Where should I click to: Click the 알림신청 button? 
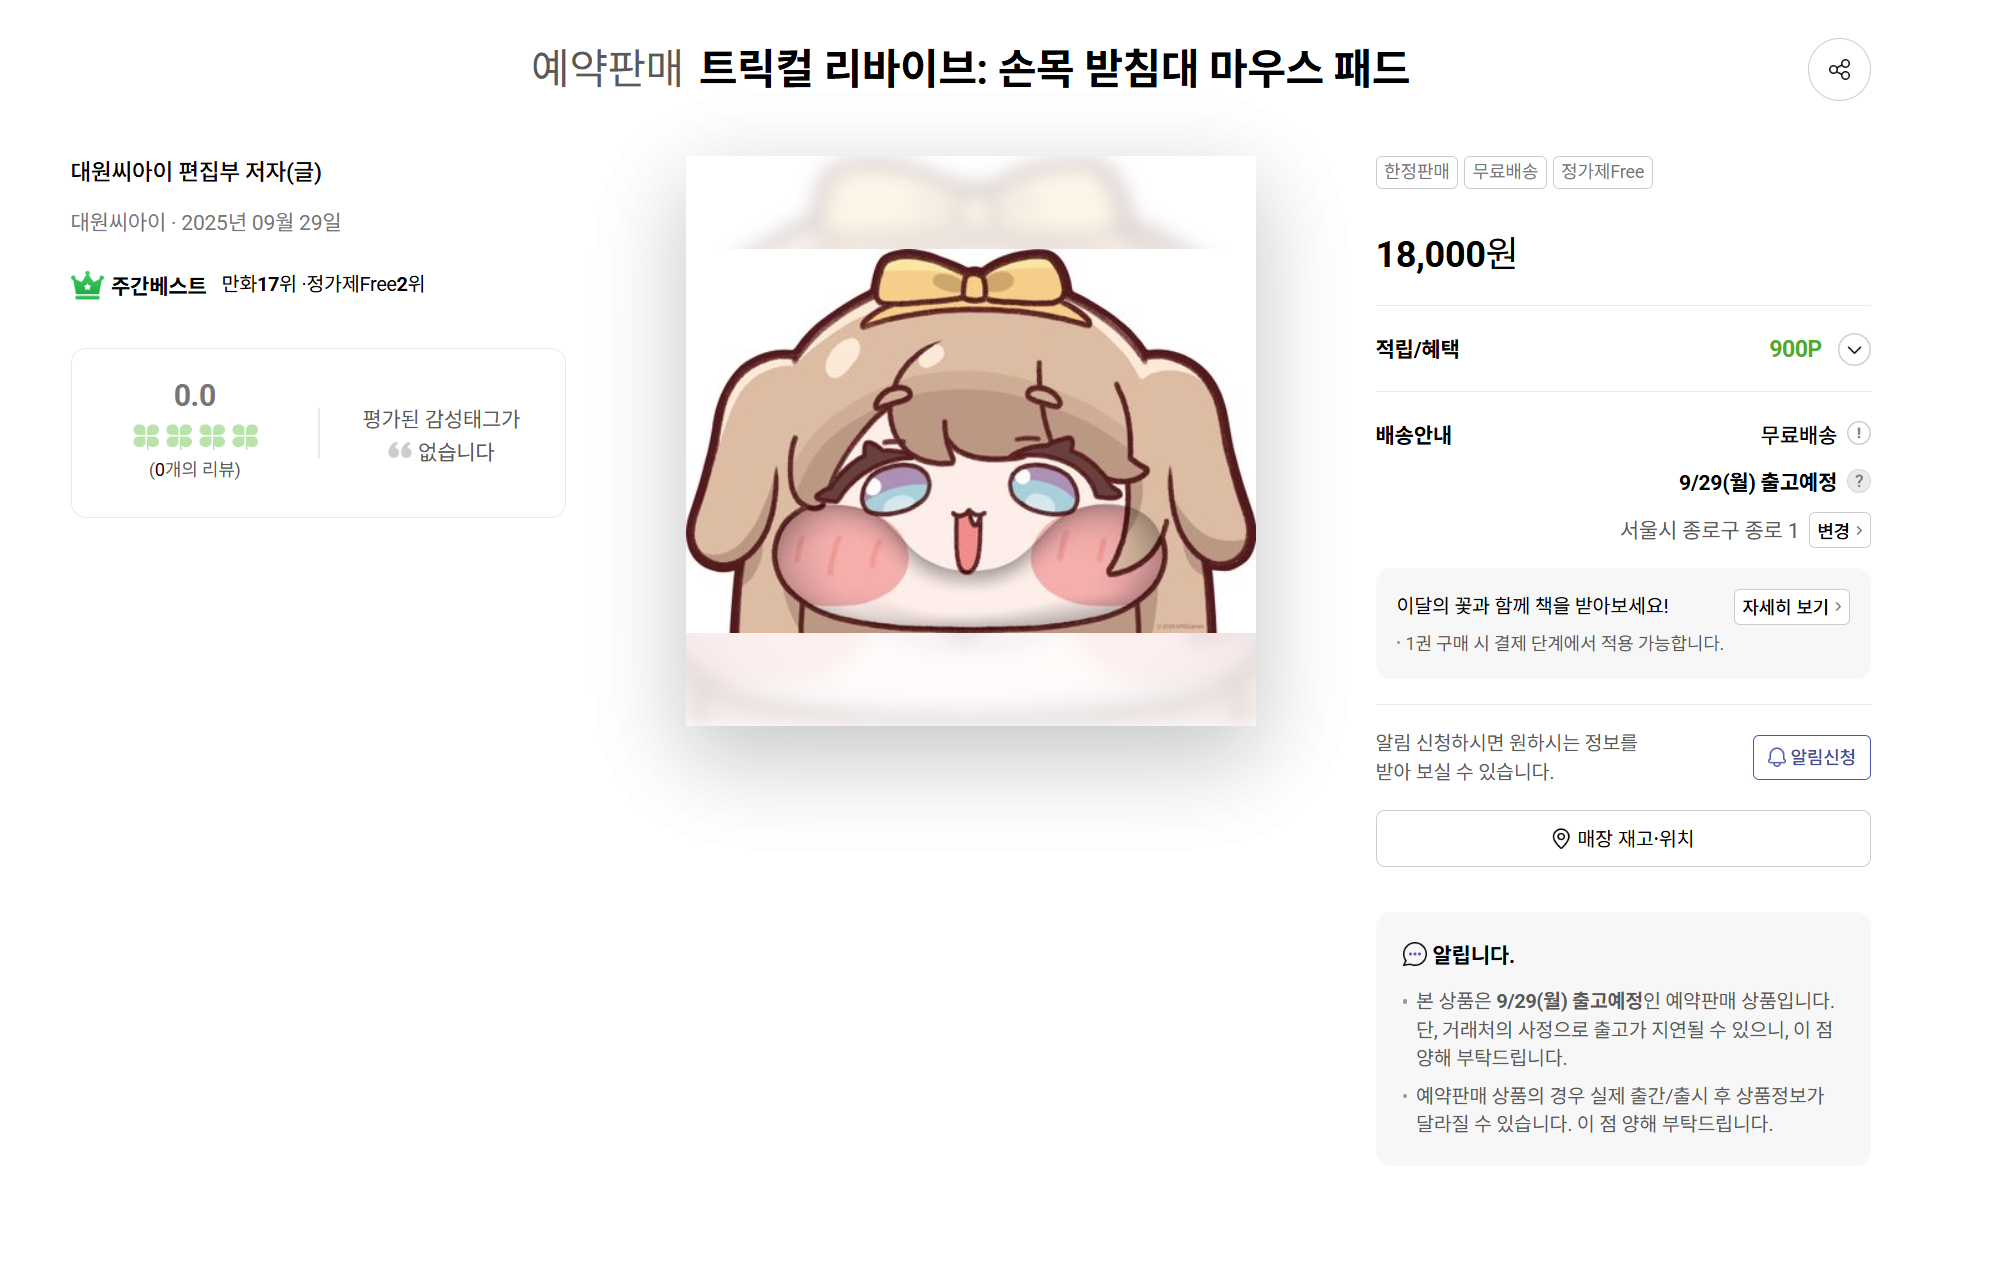1811,757
